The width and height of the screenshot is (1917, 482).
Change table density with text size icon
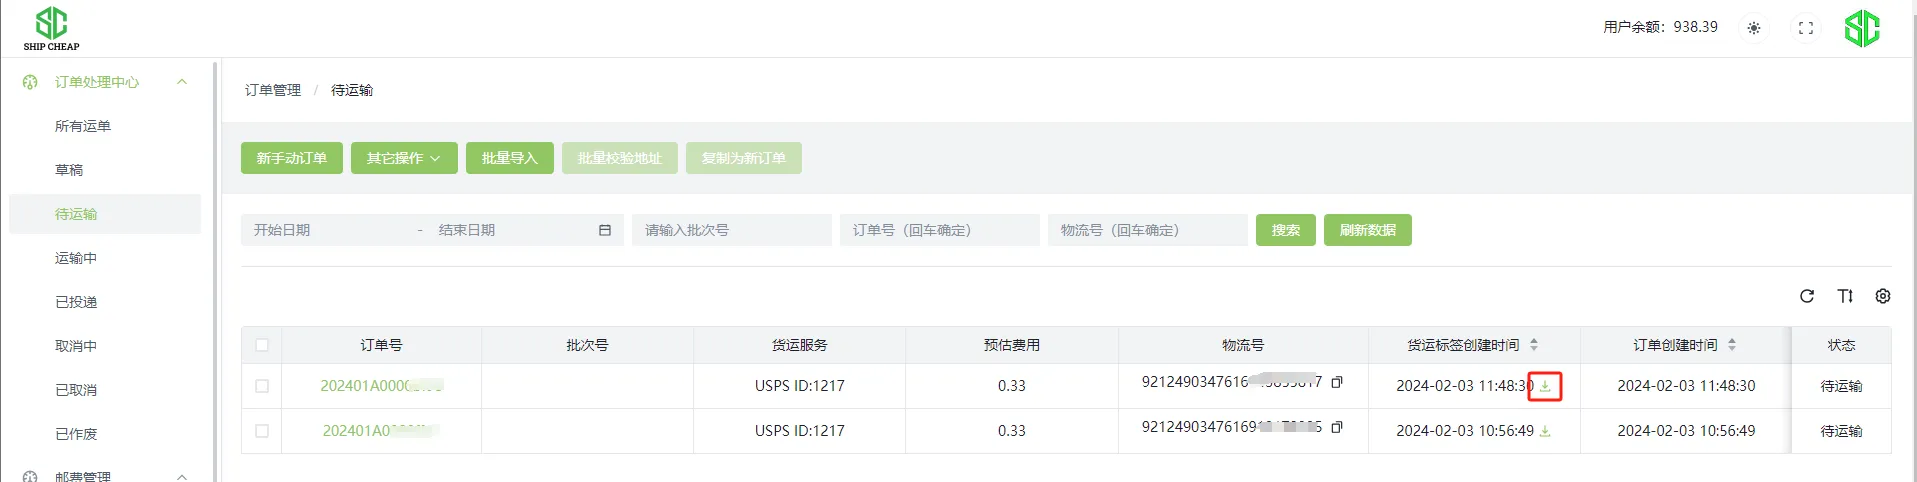1845,296
